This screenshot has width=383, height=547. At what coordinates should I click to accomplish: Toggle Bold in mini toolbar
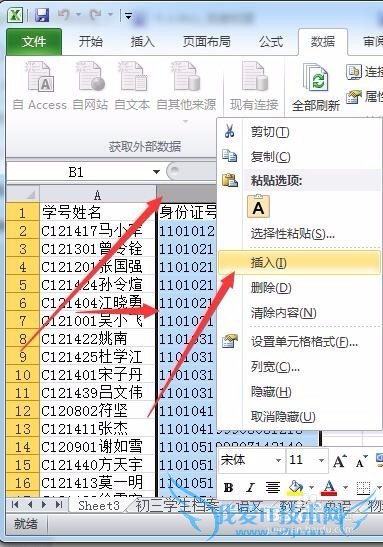pyautogui.click(x=228, y=487)
